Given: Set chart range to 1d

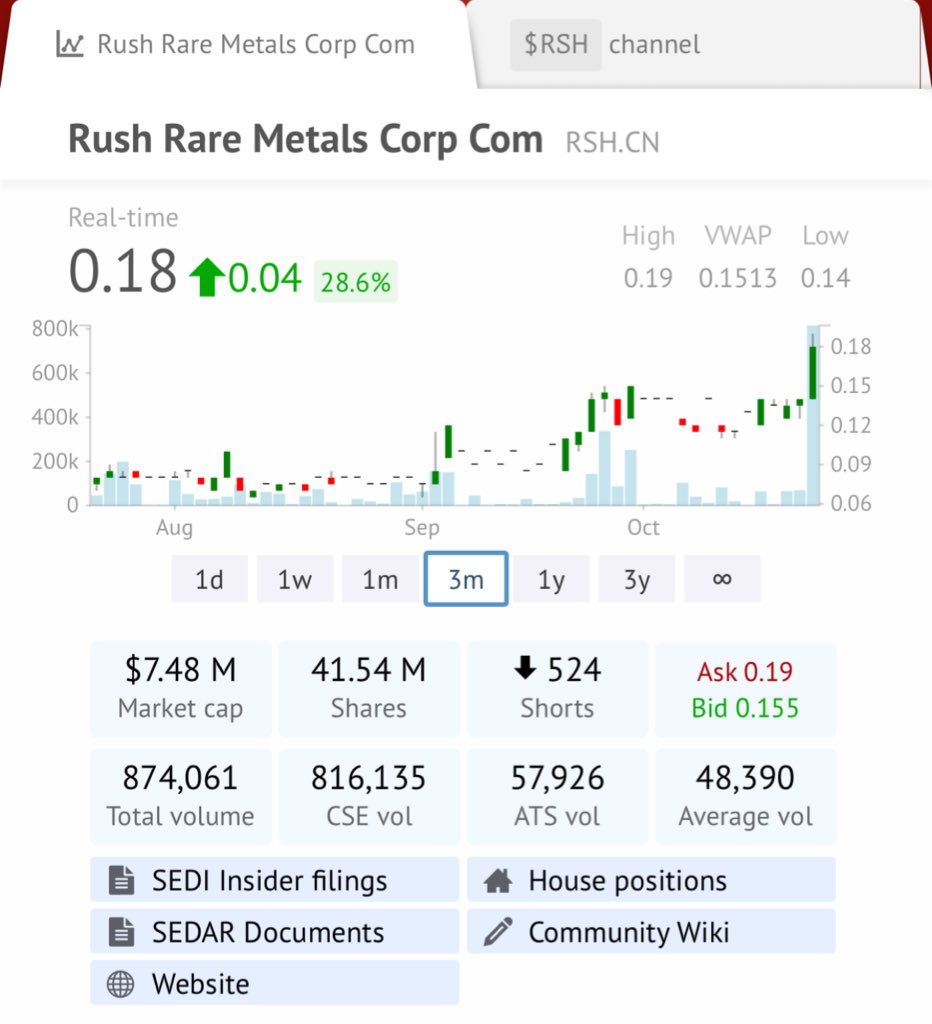Looking at the screenshot, I should coord(210,579).
